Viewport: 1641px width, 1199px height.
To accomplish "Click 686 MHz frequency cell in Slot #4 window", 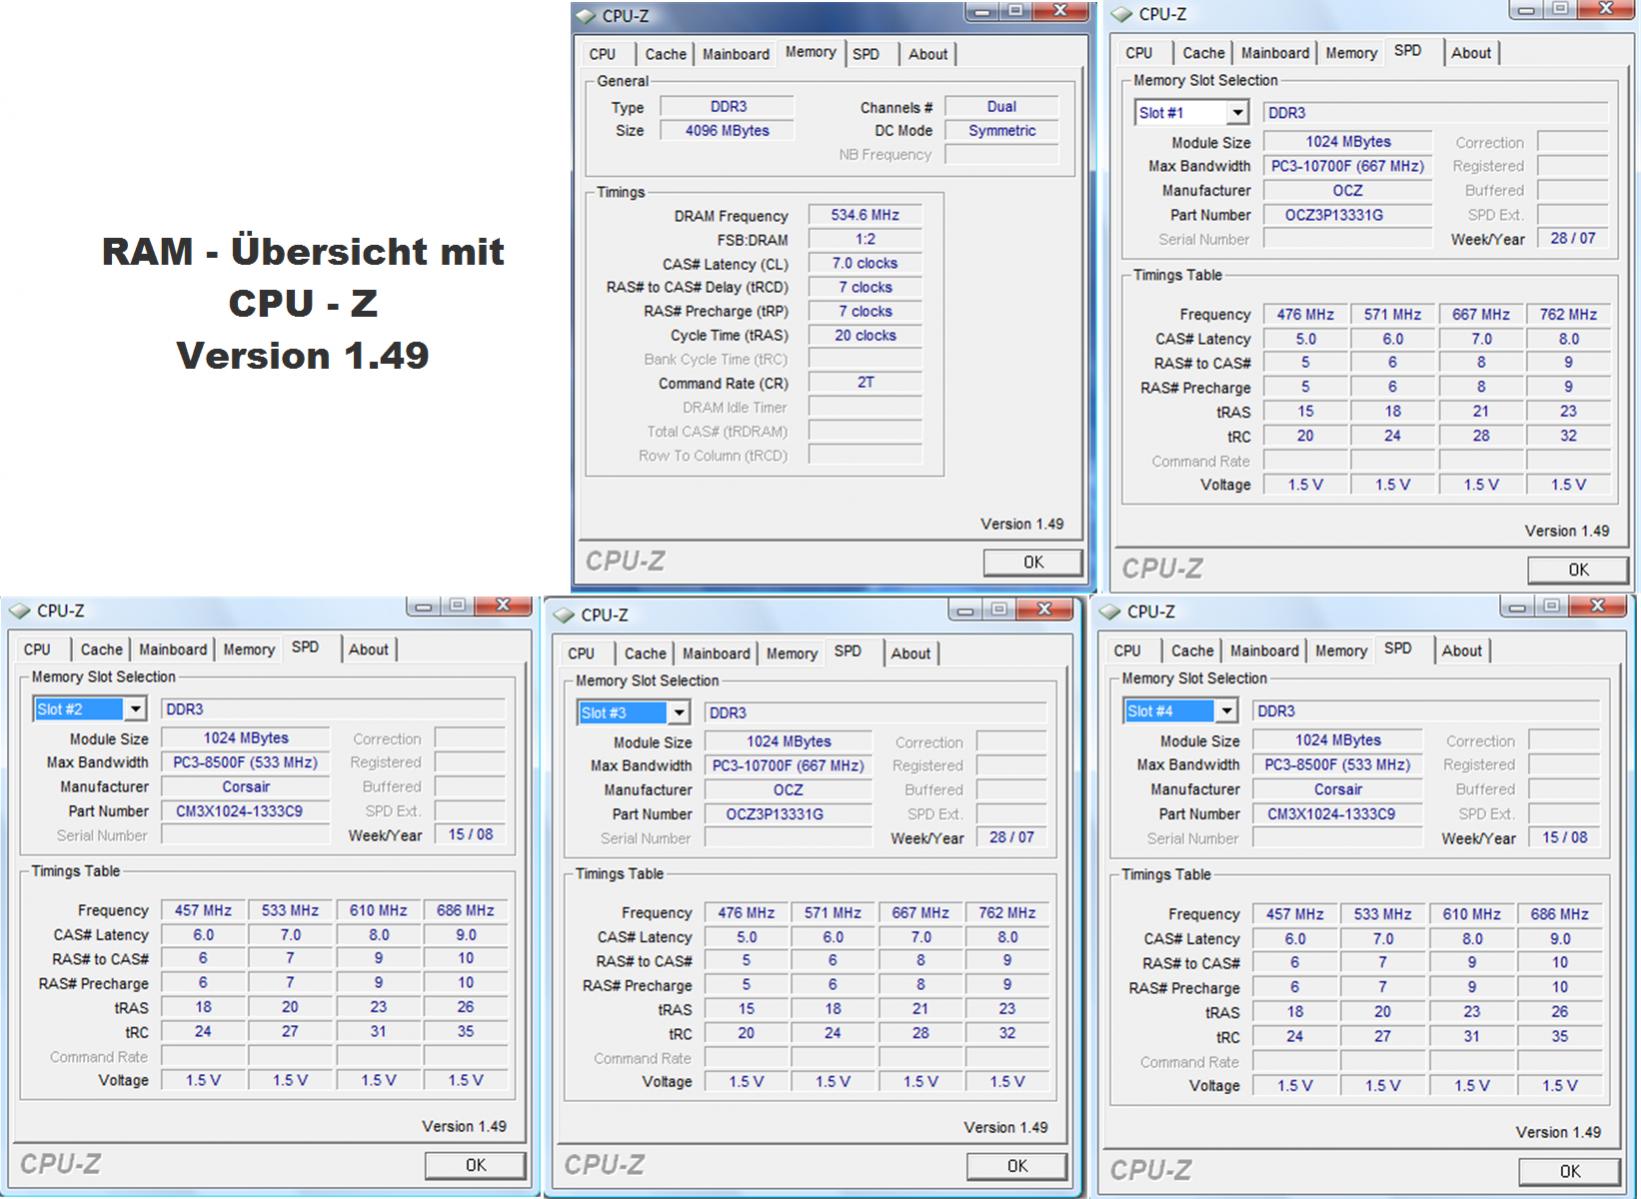I will point(1559,914).
